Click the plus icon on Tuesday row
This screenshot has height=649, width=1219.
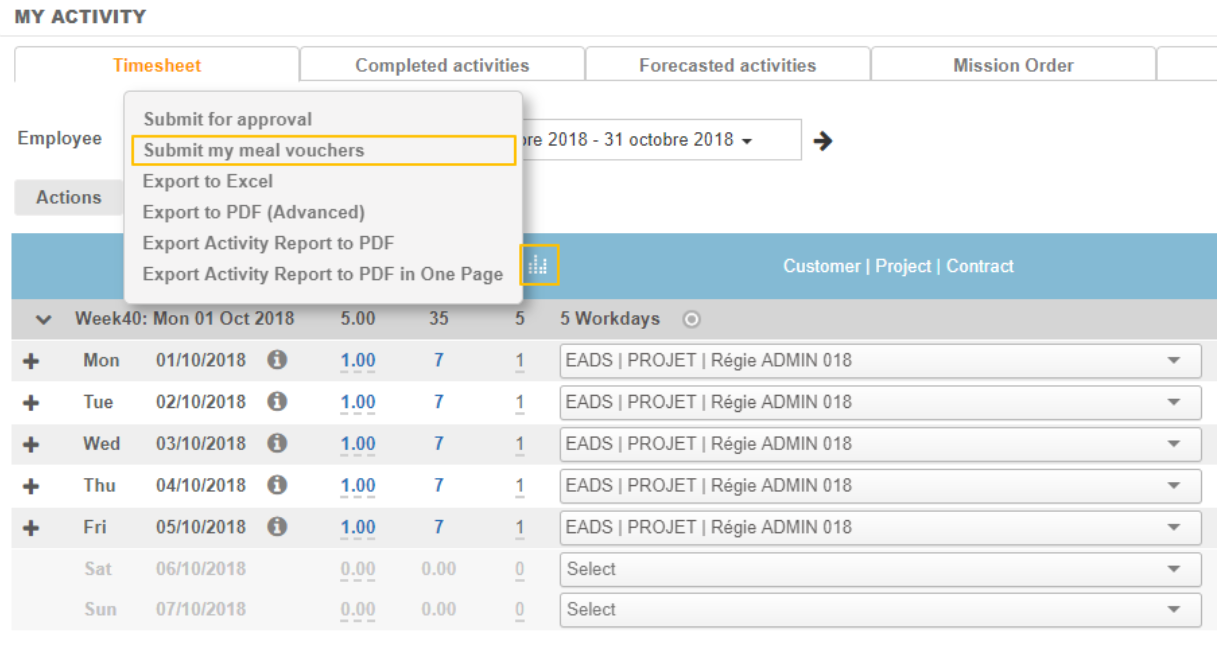31,403
